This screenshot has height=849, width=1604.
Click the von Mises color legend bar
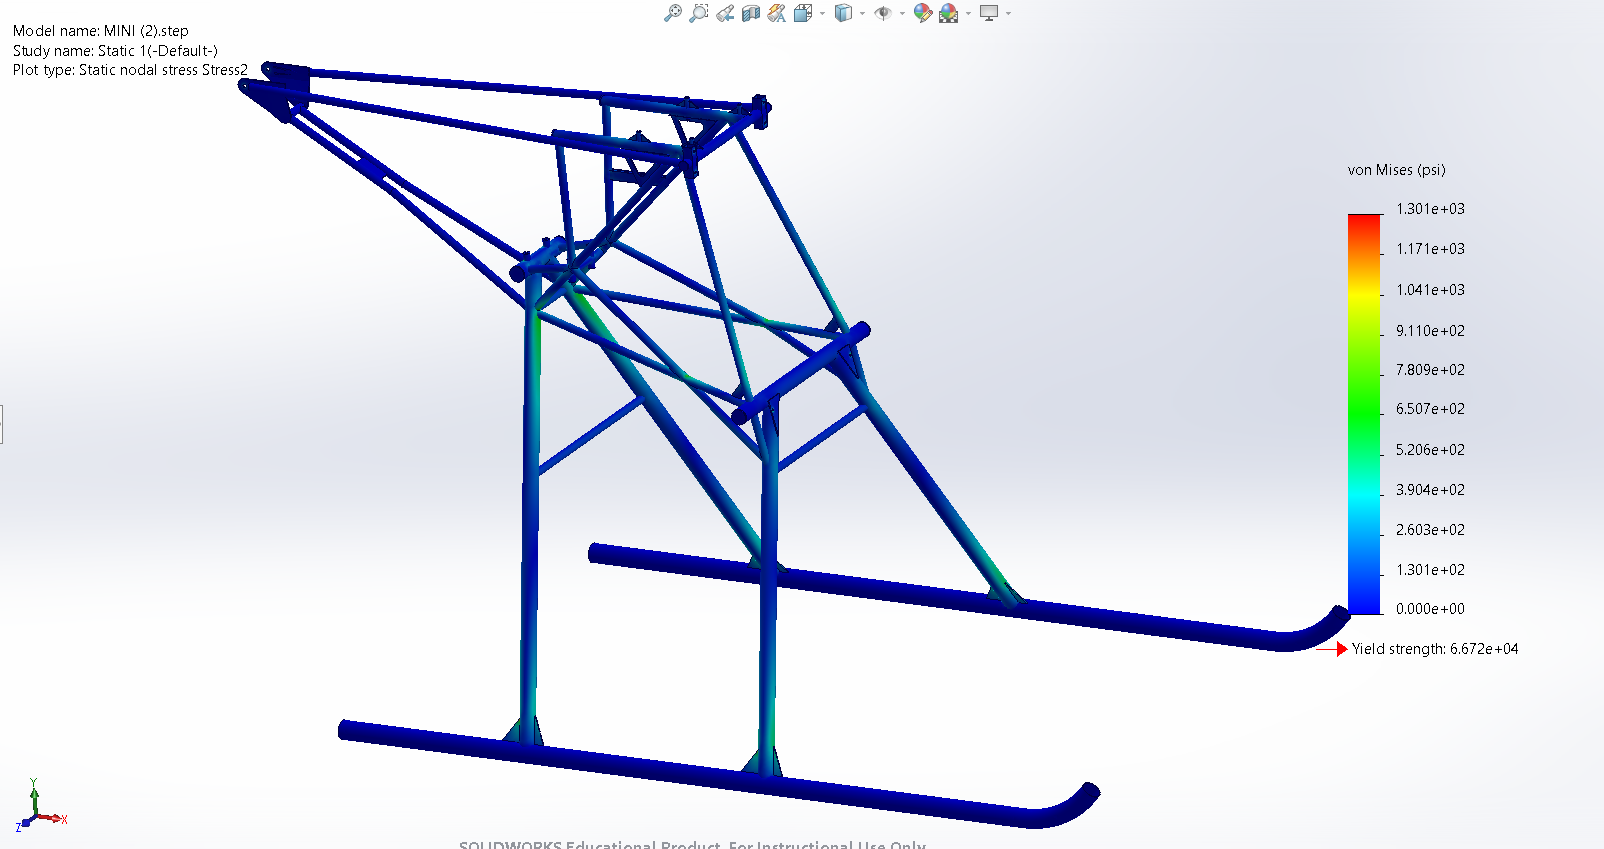pyautogui.click(x=1364, y=413)
